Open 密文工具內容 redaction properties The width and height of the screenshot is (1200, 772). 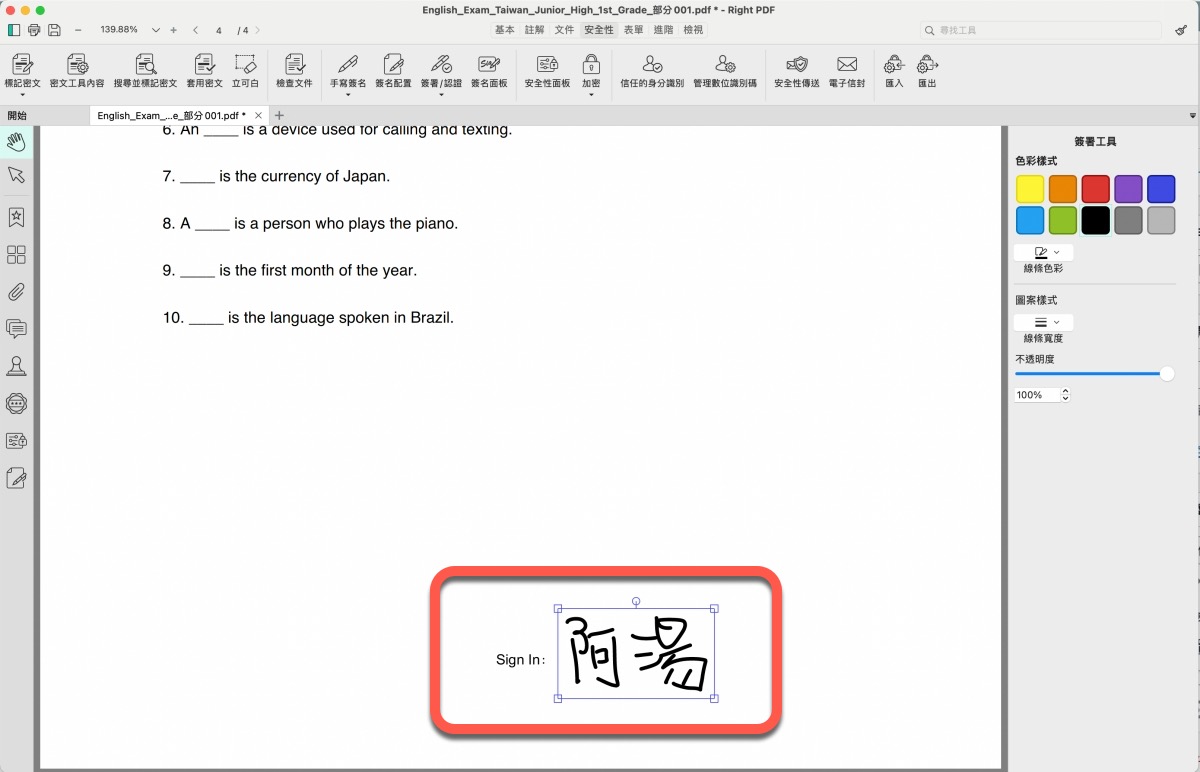pyautogui.click(x=77, y=70)
